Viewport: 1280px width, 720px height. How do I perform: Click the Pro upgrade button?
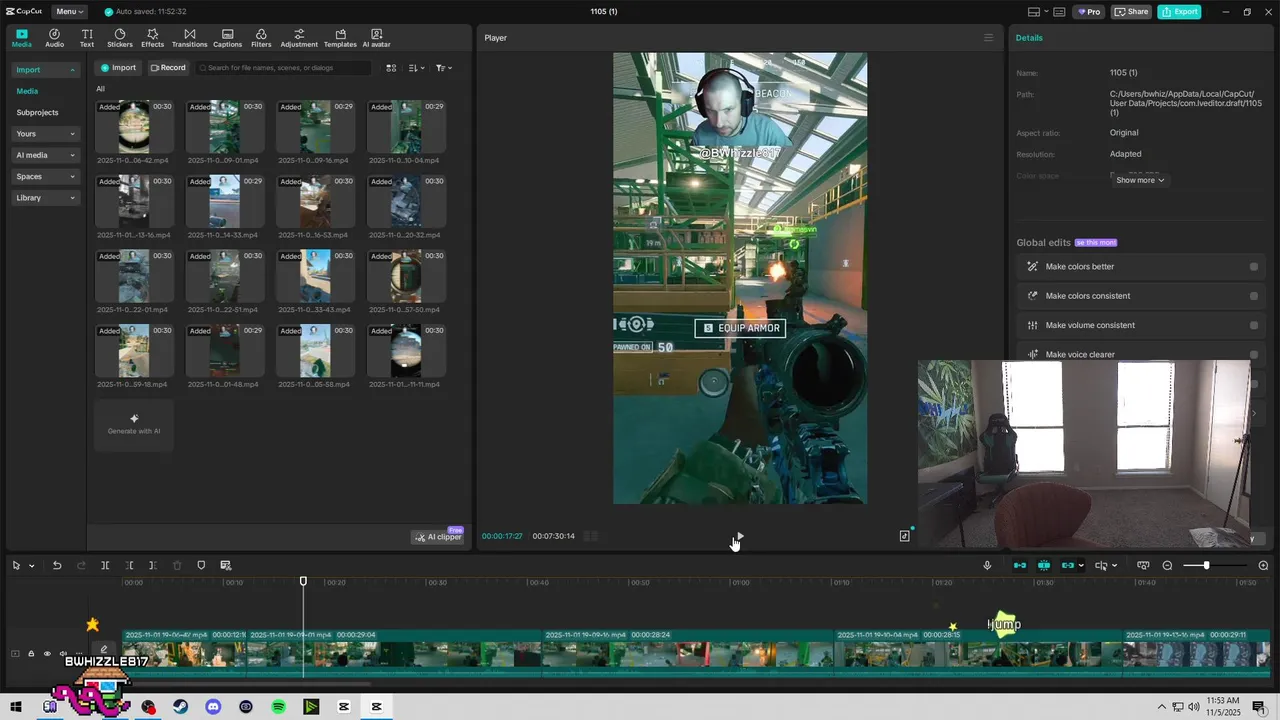point(1088,12)
